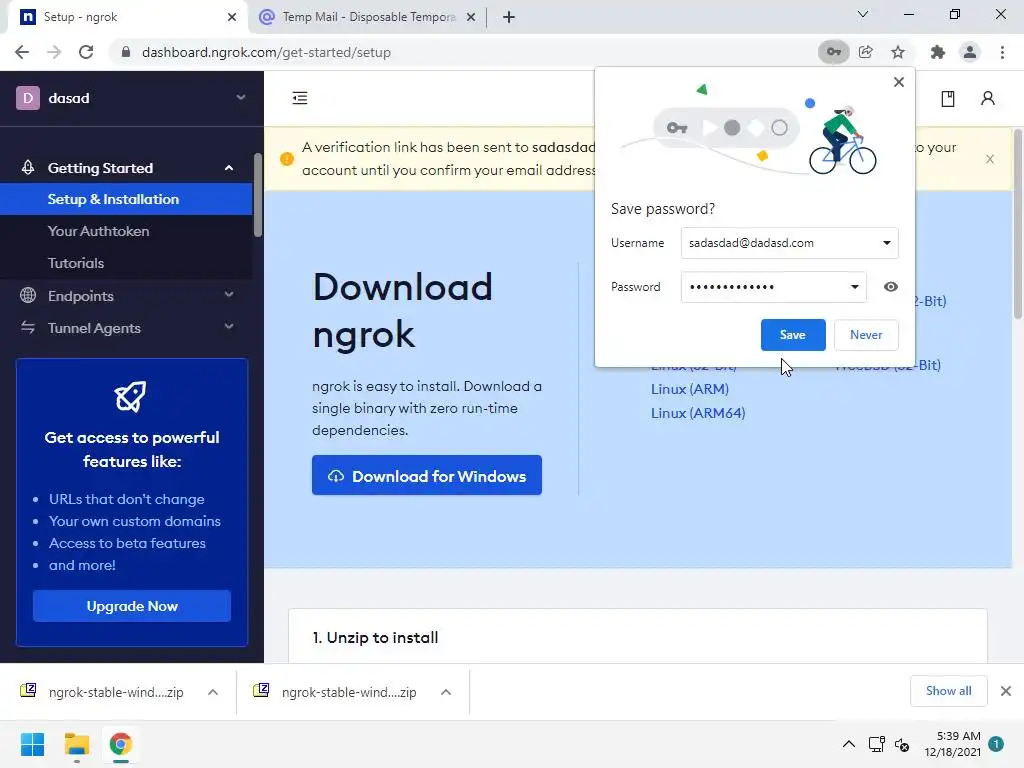This screenshot has height=768, width=1024.
Task: Click the Save button for the password
Action: tap(793, 335)
